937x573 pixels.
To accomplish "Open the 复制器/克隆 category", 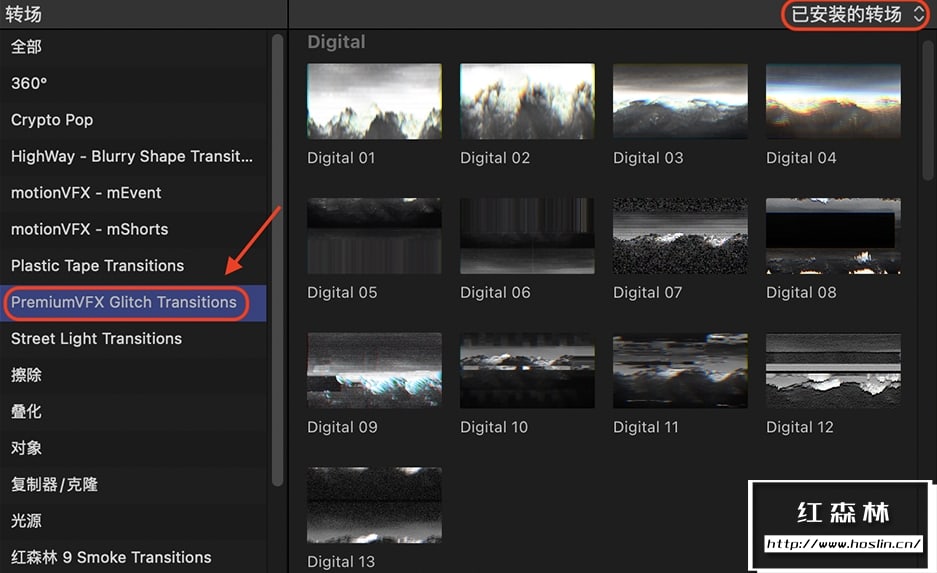I will pos(133,484).
